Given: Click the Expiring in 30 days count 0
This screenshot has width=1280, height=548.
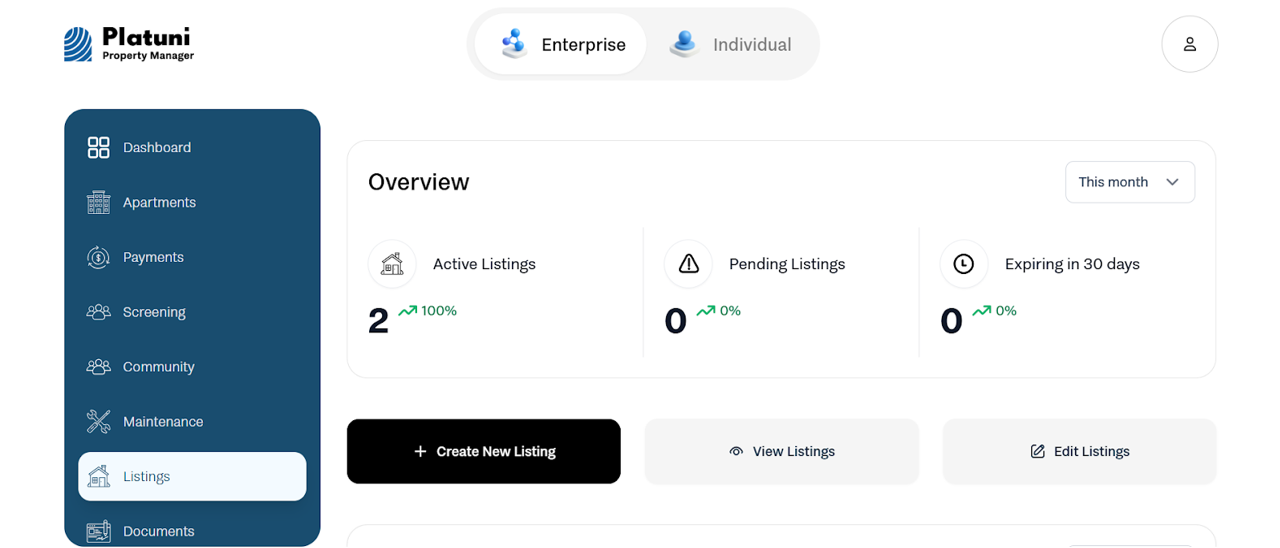Looking at the screenshot, I should [x=952, y=321].
